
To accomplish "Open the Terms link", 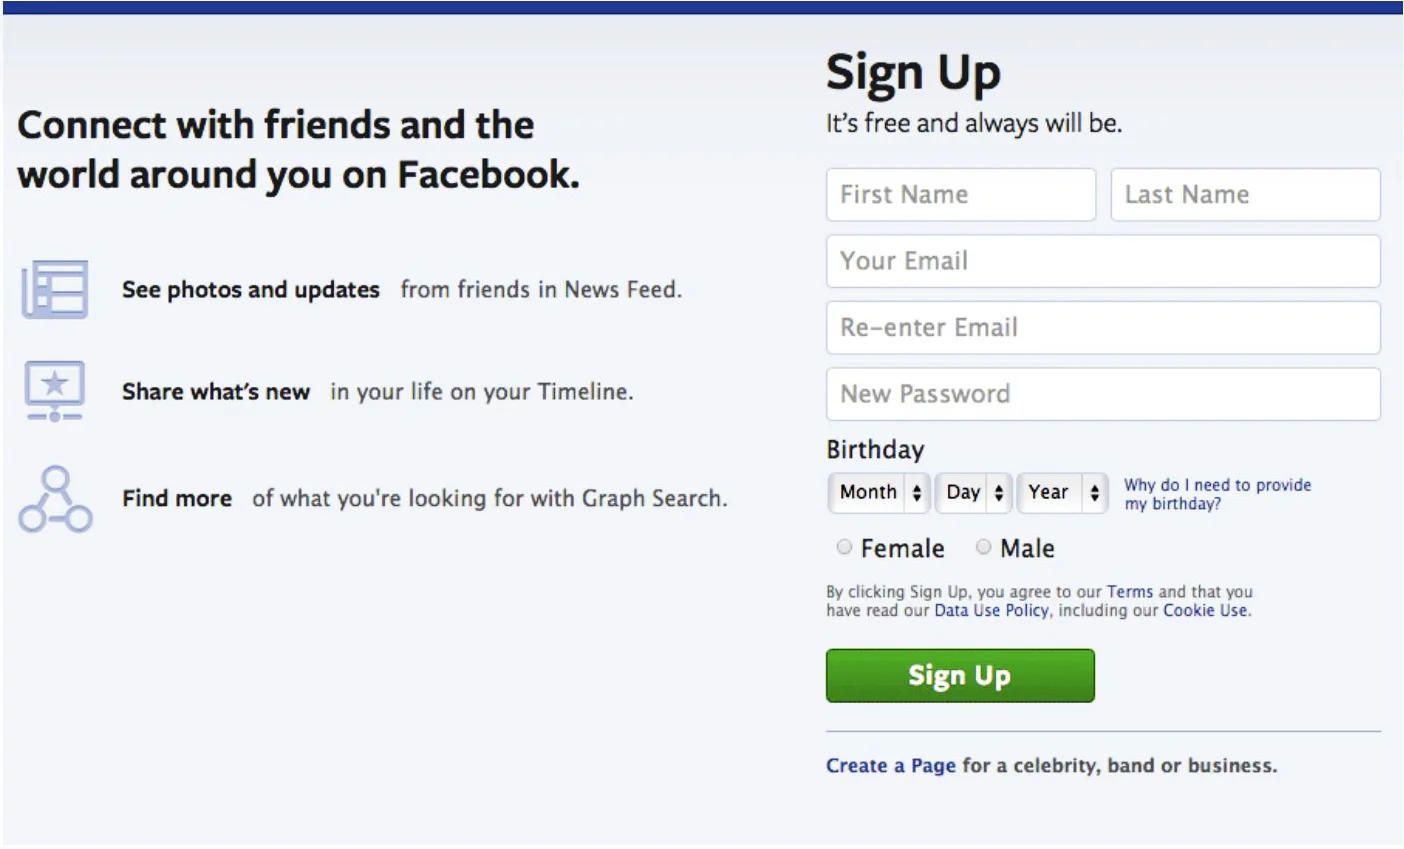I will point(1129,592).
